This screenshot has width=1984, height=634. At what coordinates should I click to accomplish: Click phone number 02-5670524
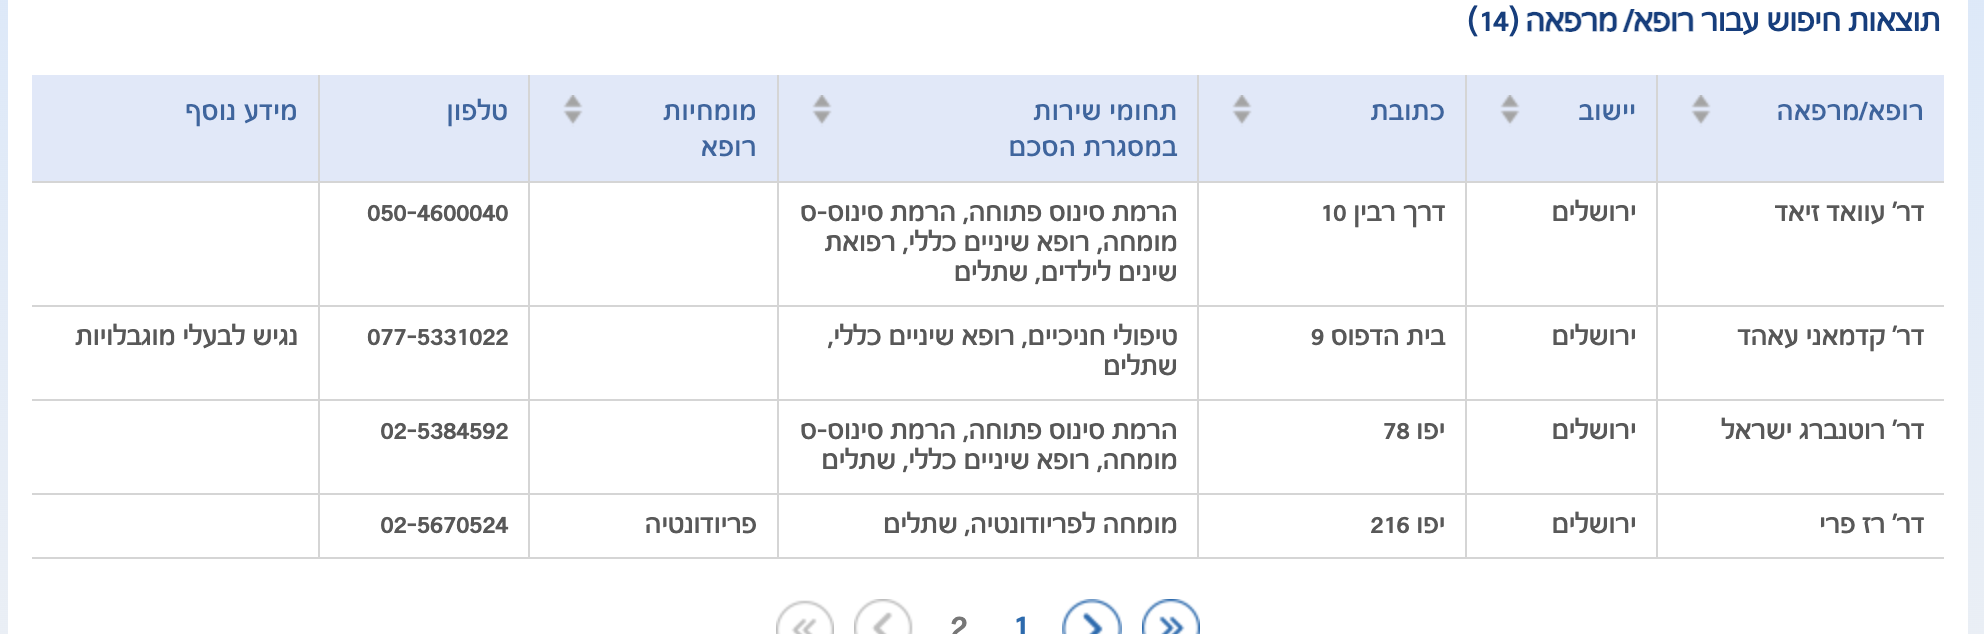(444, 525)
